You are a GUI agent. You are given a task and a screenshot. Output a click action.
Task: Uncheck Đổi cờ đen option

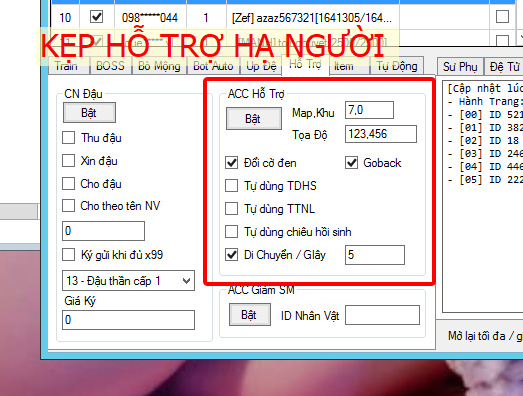coord(231,163)
